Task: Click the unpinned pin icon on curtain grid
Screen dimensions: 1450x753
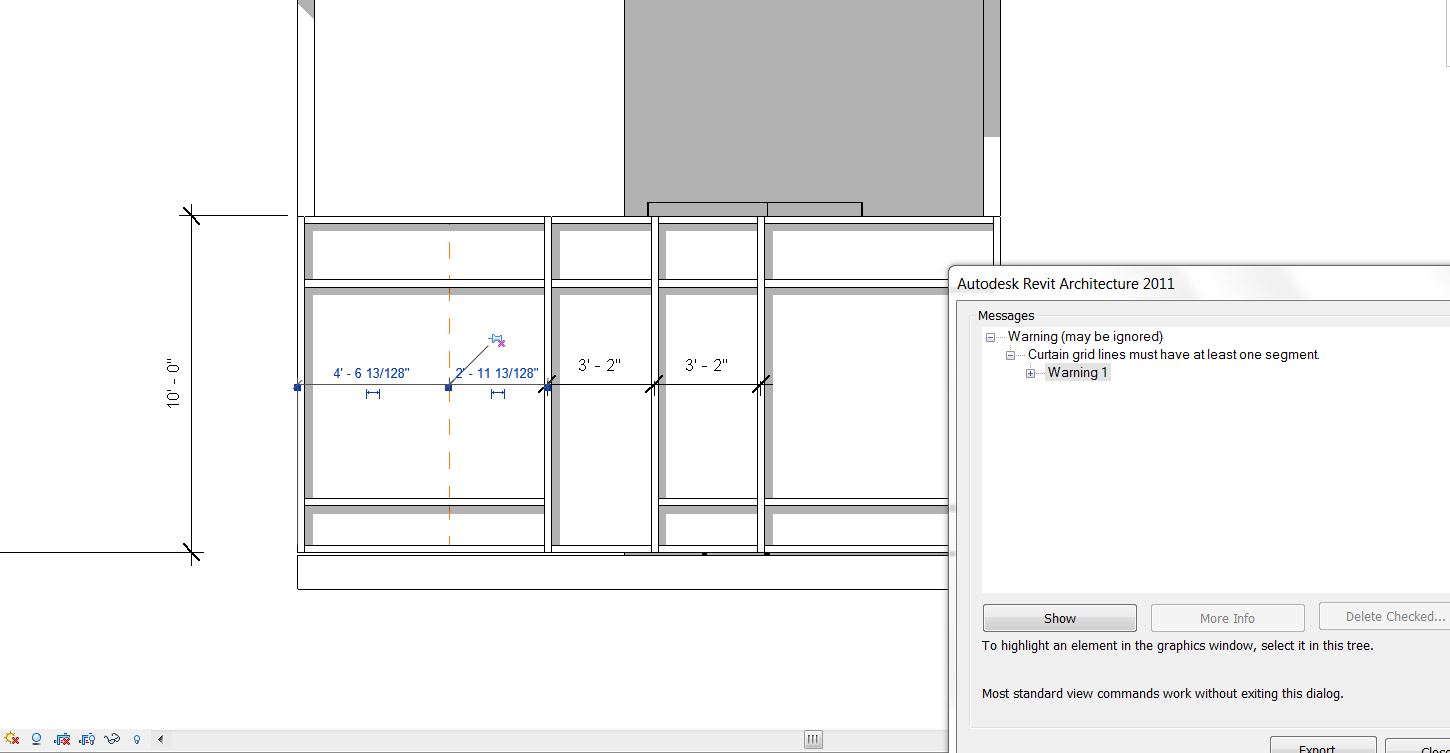Action: click(x=497, y=341)
